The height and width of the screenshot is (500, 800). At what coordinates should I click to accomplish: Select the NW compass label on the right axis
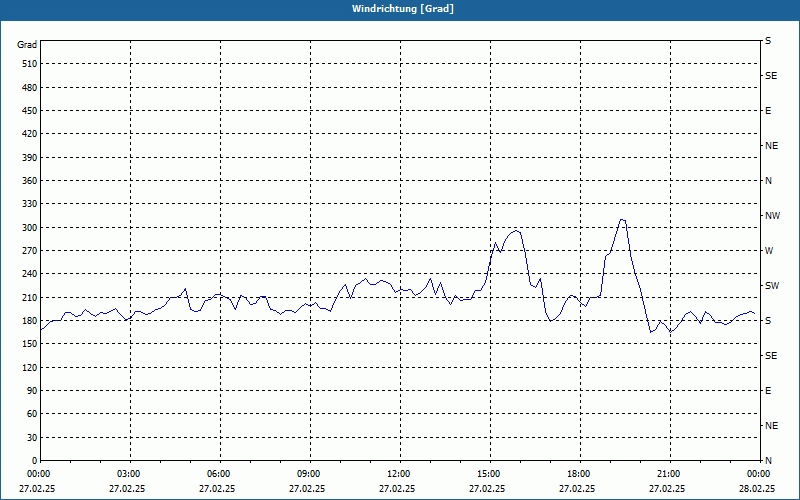[x=772, y=216]
